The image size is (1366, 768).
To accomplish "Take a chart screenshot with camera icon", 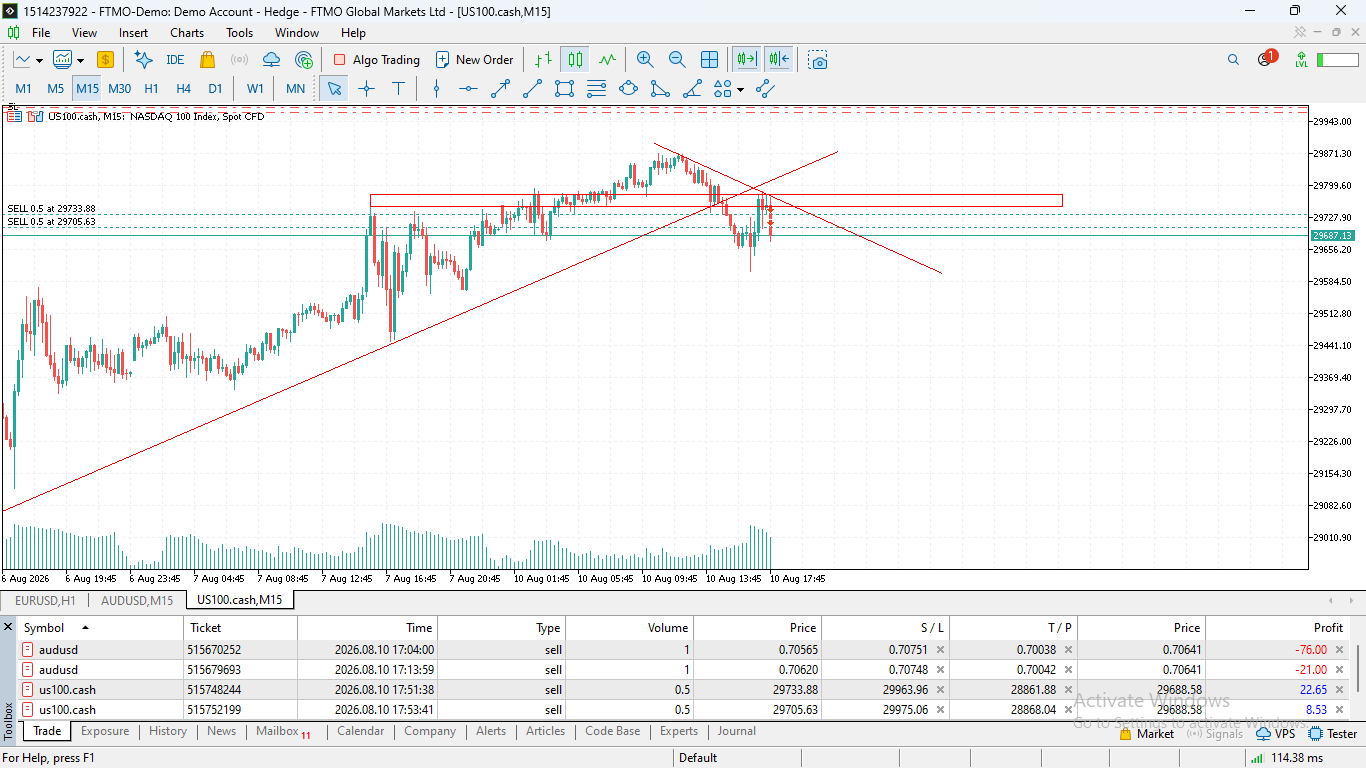I will 819,60.
